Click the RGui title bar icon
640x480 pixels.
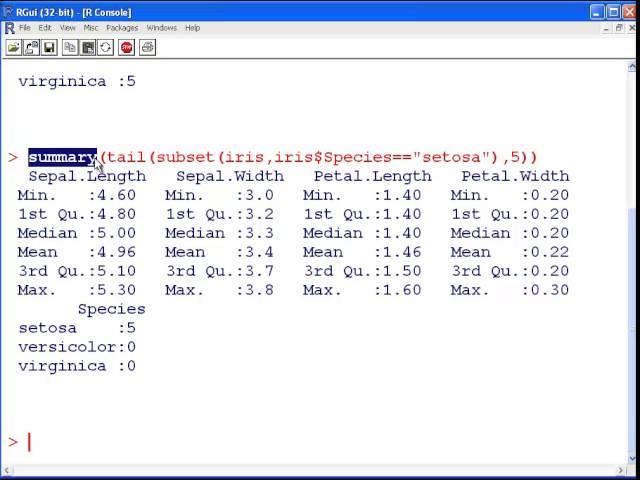click(x=8, y=12)
